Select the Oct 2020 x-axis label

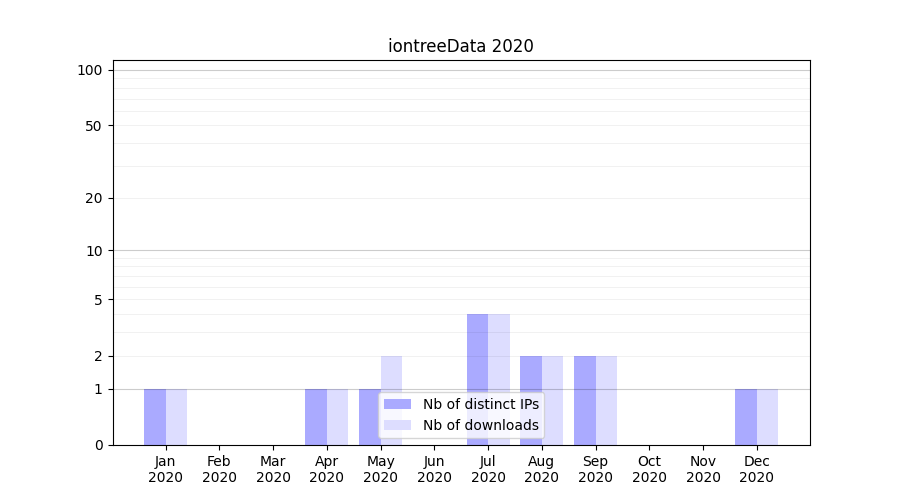pyautogui.click(x=649, y=469)
